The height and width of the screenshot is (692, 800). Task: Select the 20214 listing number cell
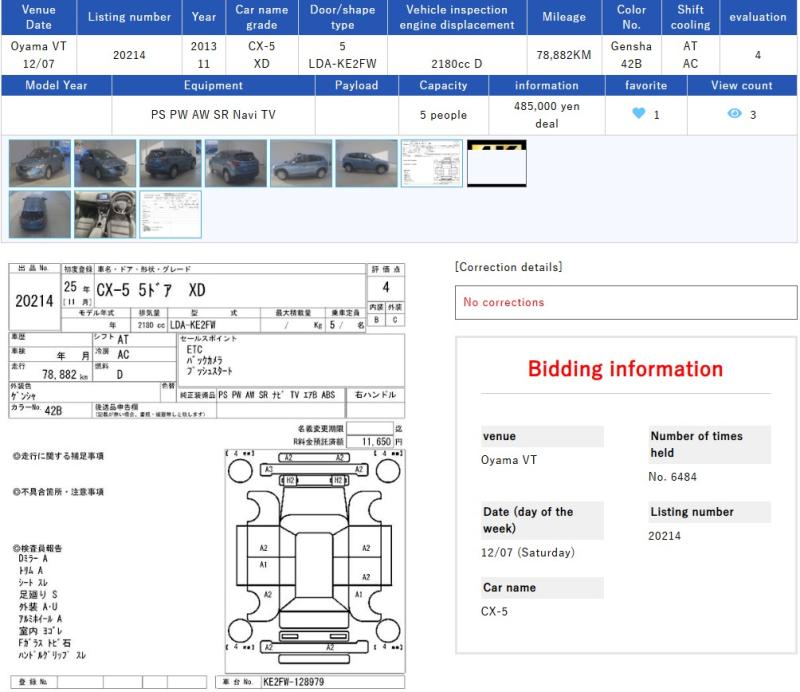point(129,55)
